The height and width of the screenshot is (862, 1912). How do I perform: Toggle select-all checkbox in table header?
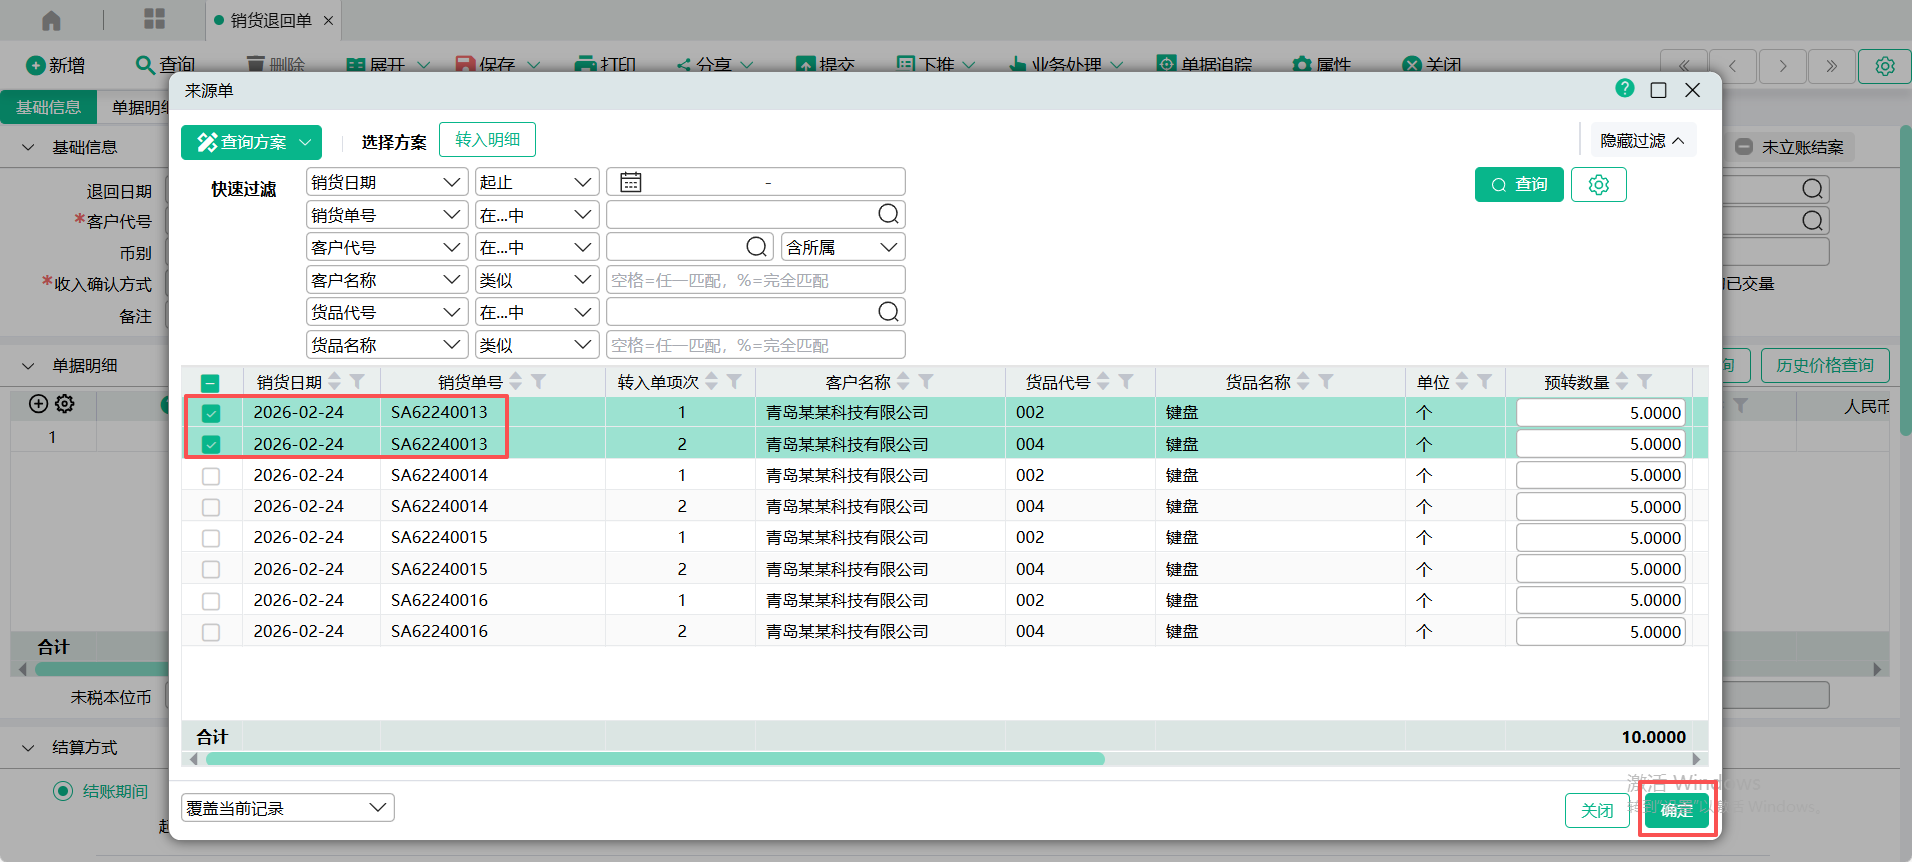pyautogui.click(x=210, y=383)
